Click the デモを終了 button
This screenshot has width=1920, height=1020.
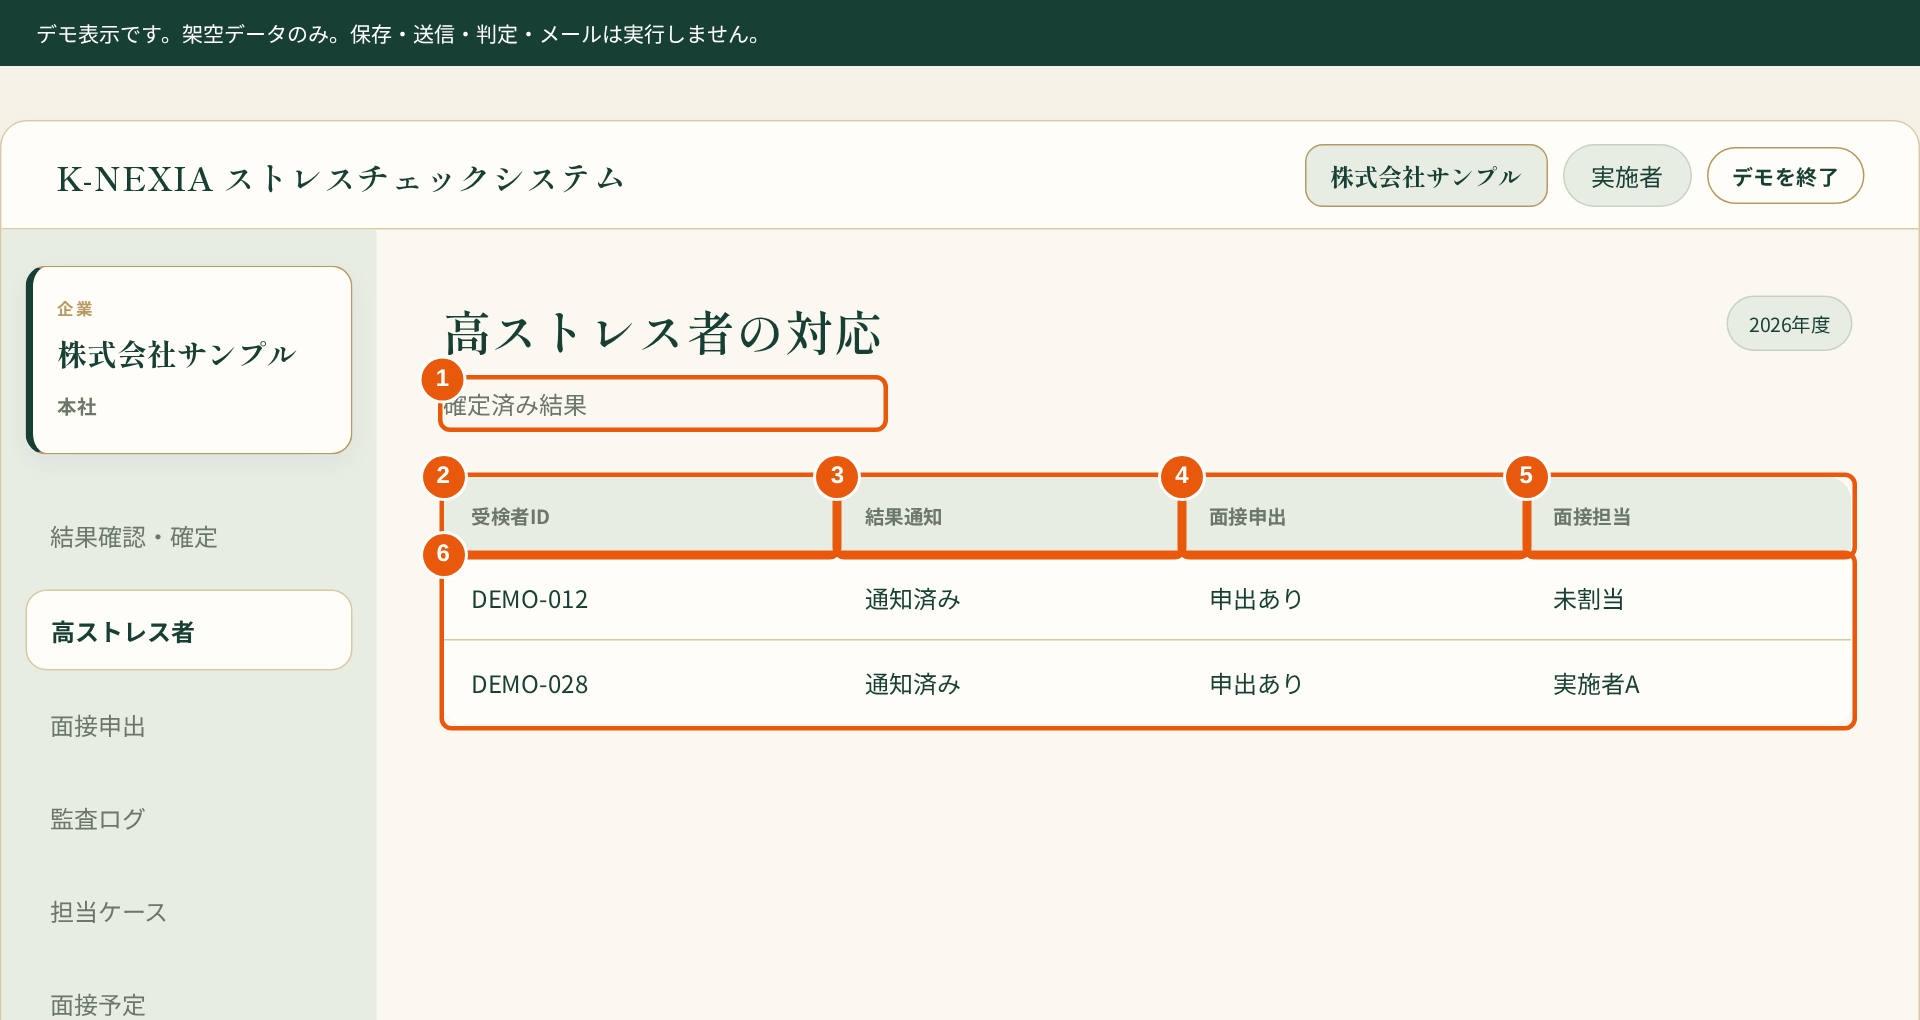(1785, 176)
